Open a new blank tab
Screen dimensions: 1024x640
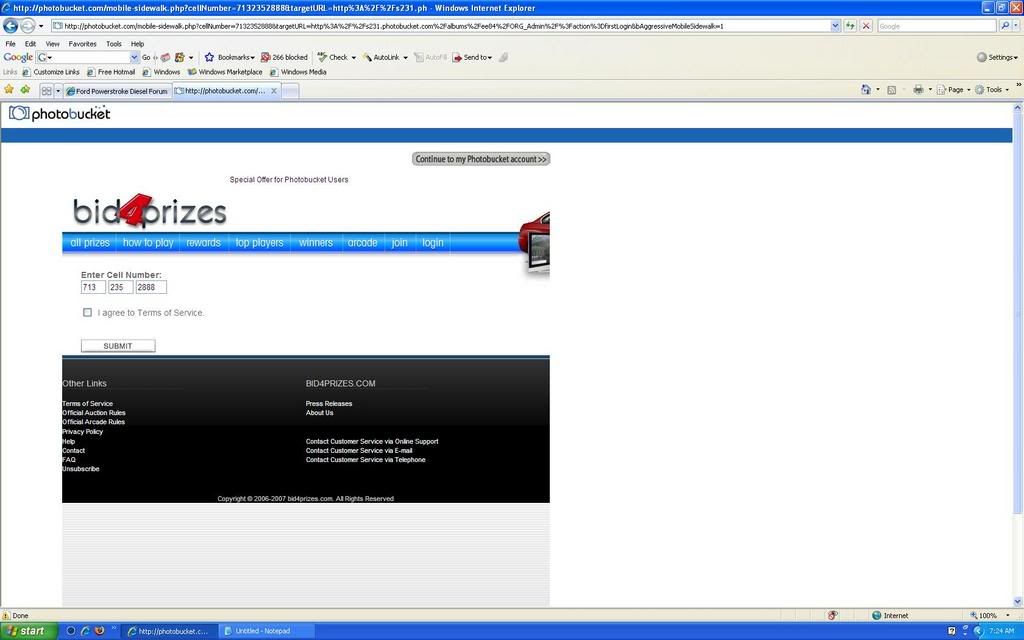point(290,91)
